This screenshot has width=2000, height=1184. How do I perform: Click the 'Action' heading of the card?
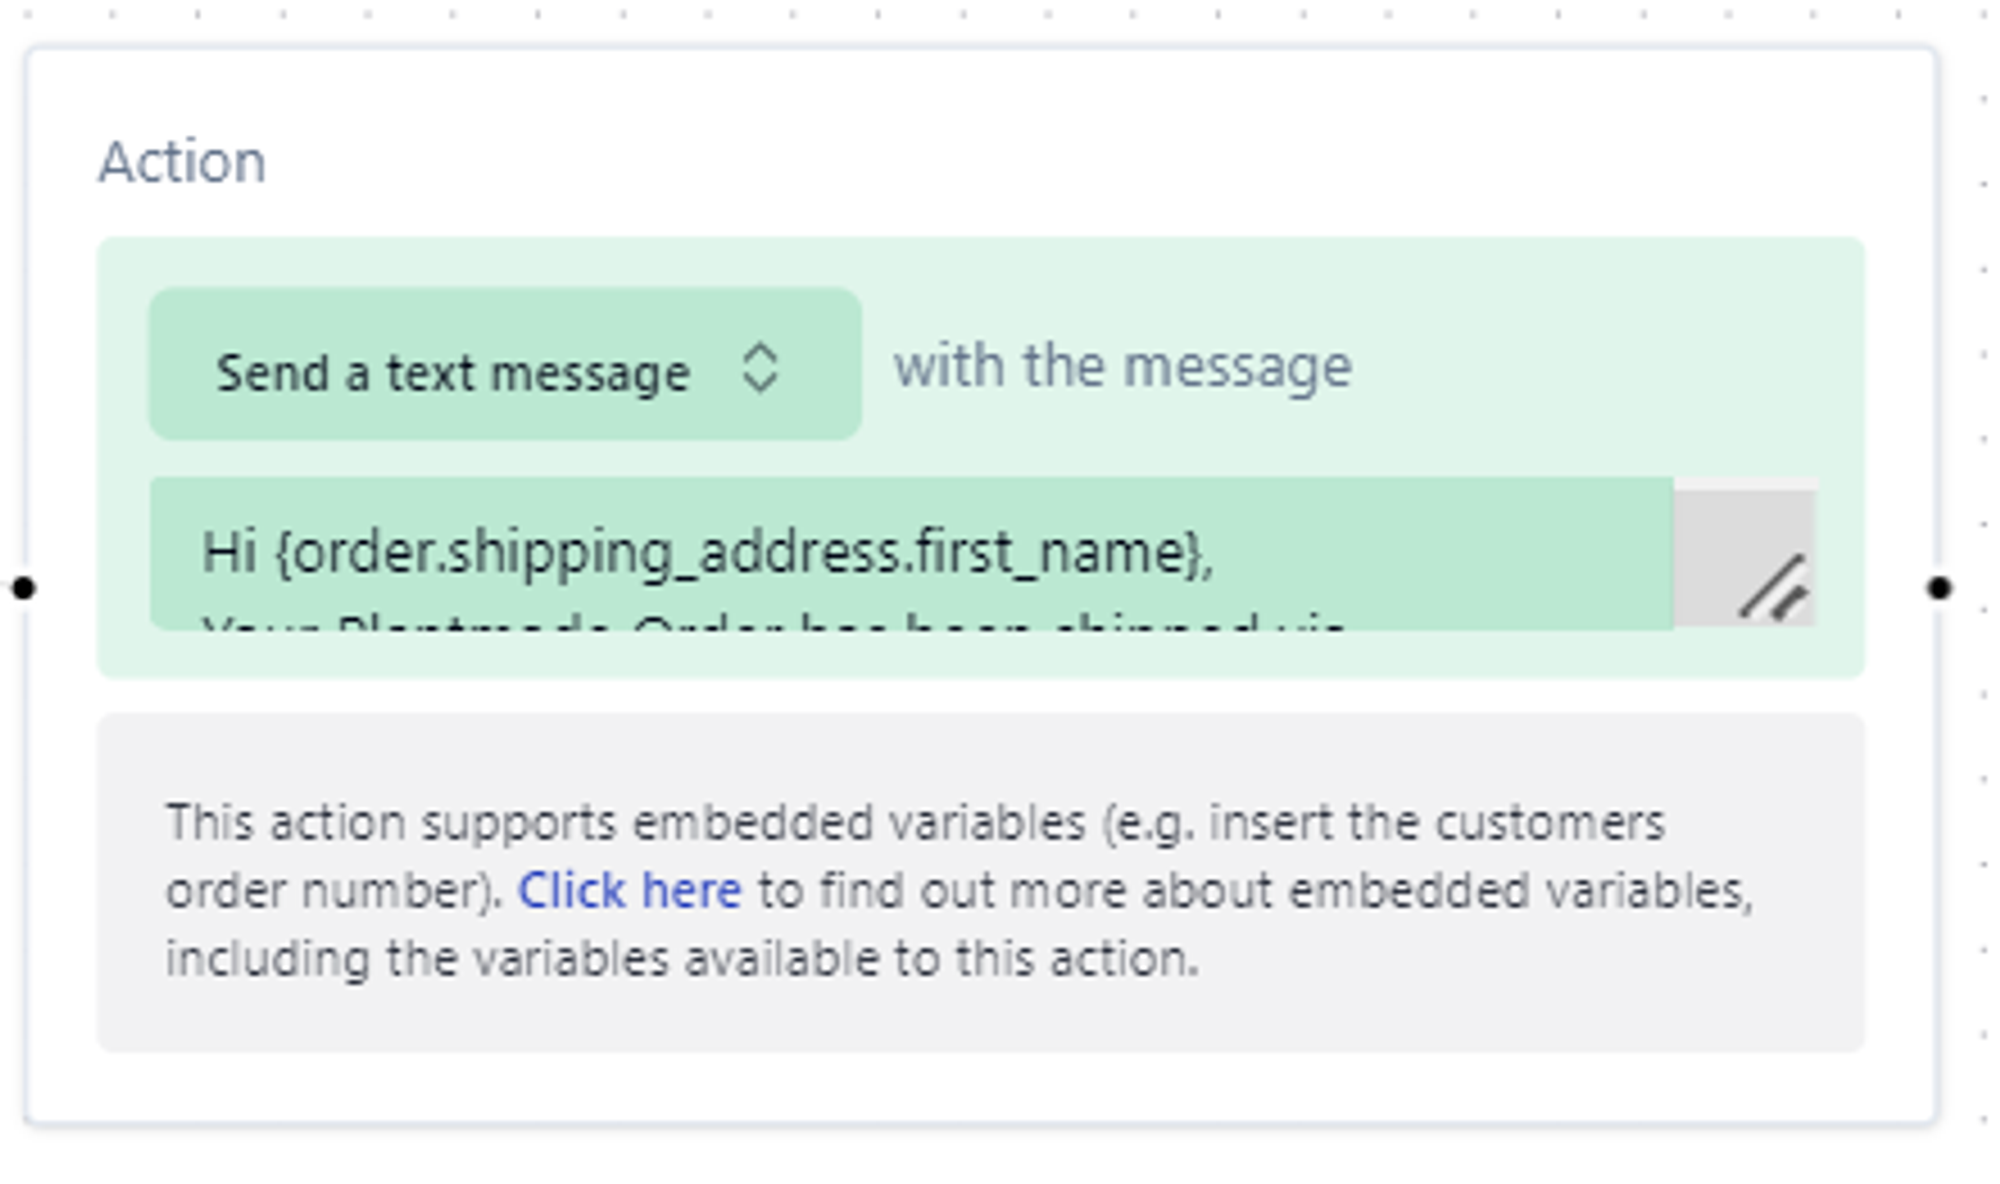182,162
